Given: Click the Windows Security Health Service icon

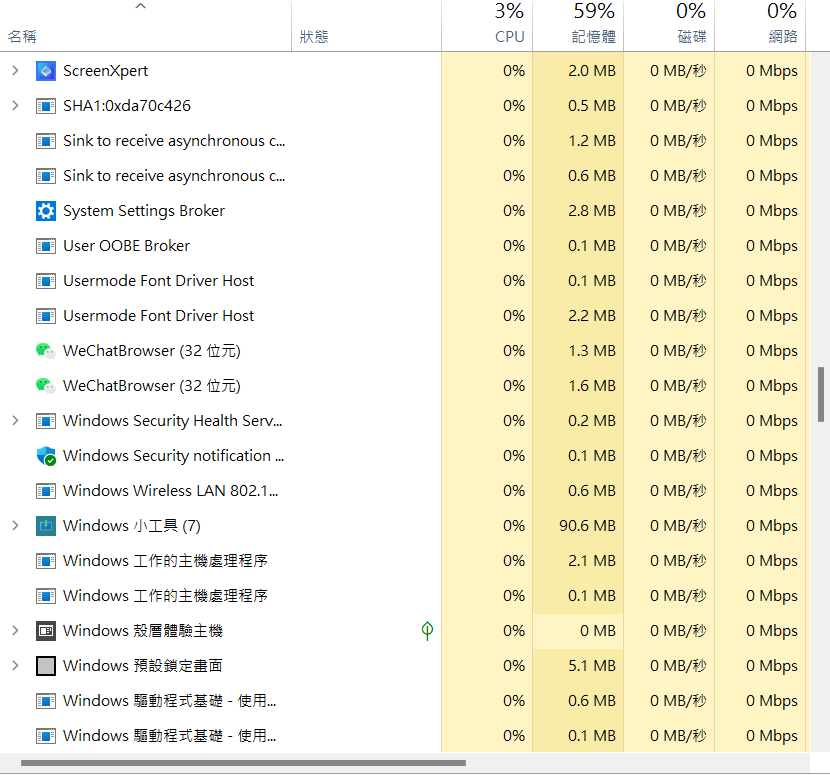Looking at the screenshot, I should [x=46, y=421].
